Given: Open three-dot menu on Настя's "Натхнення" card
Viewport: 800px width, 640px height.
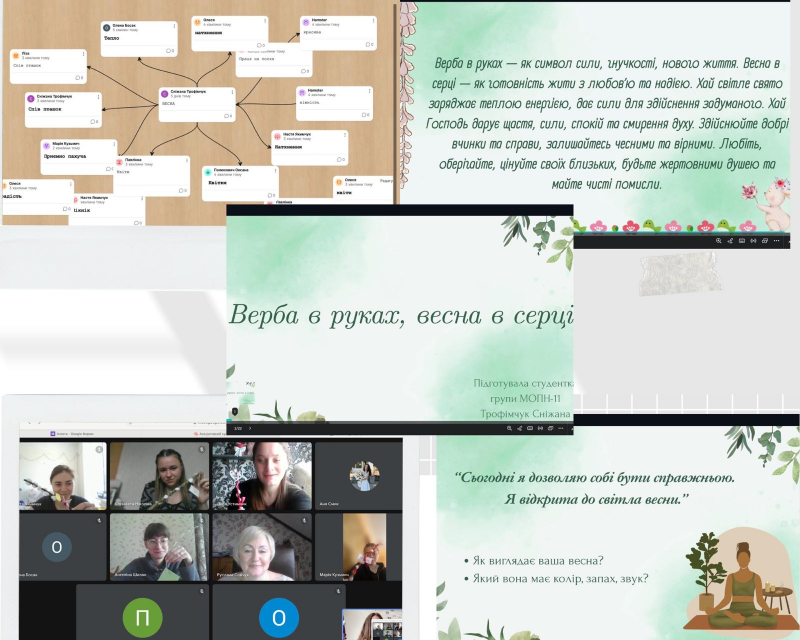Looking at the screenshot, I should coord(345,135).
